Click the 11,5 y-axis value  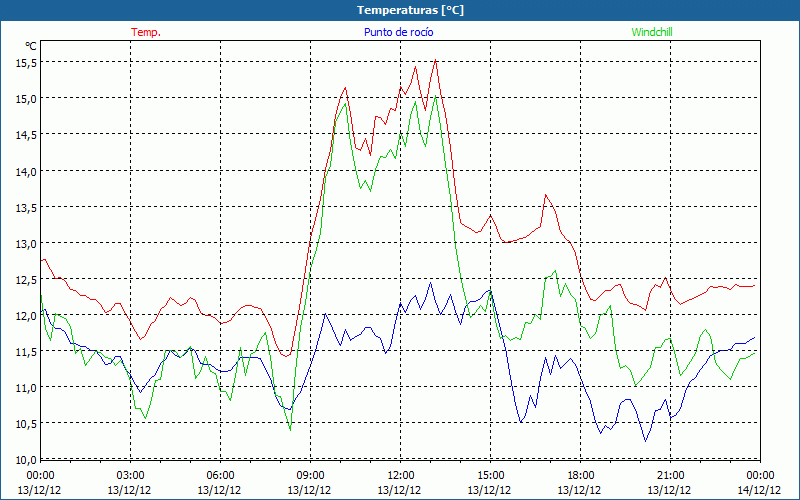click(27, 352)
